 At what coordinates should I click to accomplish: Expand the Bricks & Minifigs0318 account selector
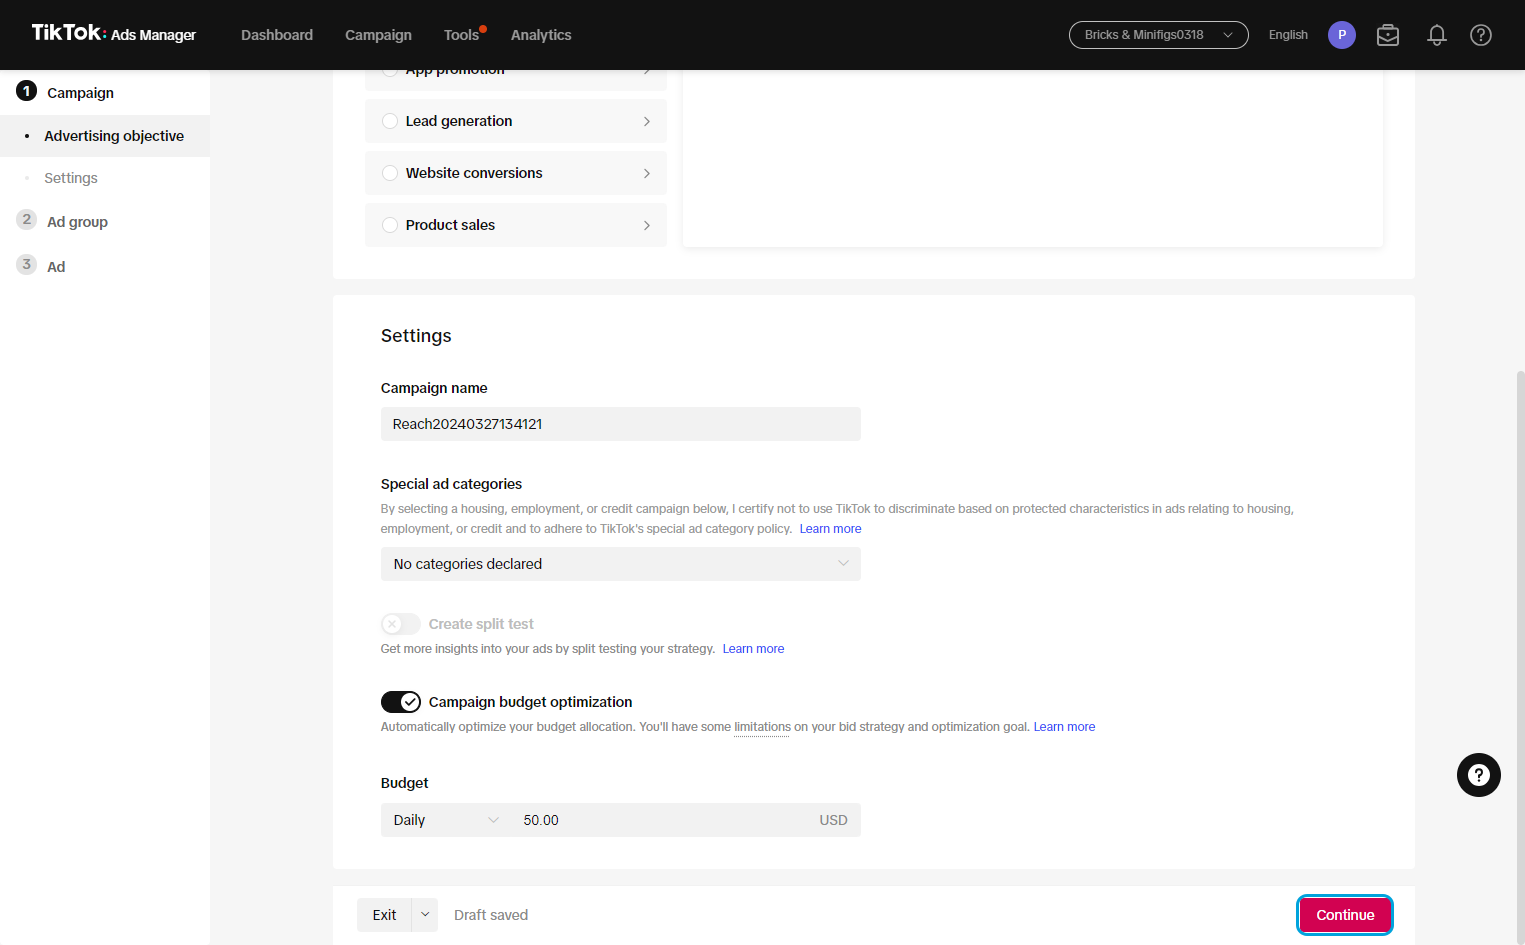click(x=1158, y=35)
